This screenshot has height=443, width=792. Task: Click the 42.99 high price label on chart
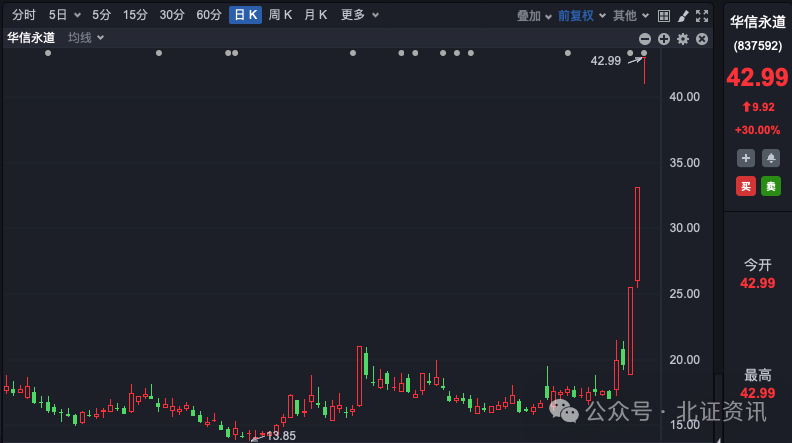[x=606, y=61]
